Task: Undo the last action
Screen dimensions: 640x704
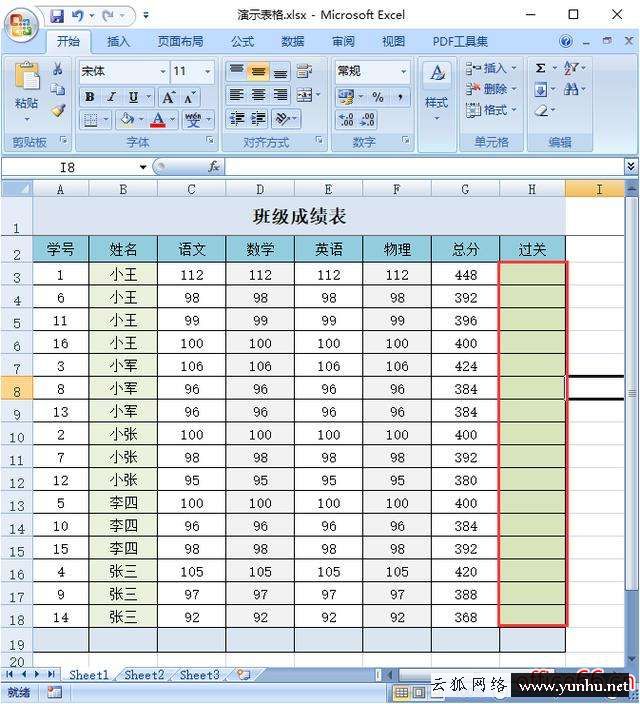Action: (78, 16)
